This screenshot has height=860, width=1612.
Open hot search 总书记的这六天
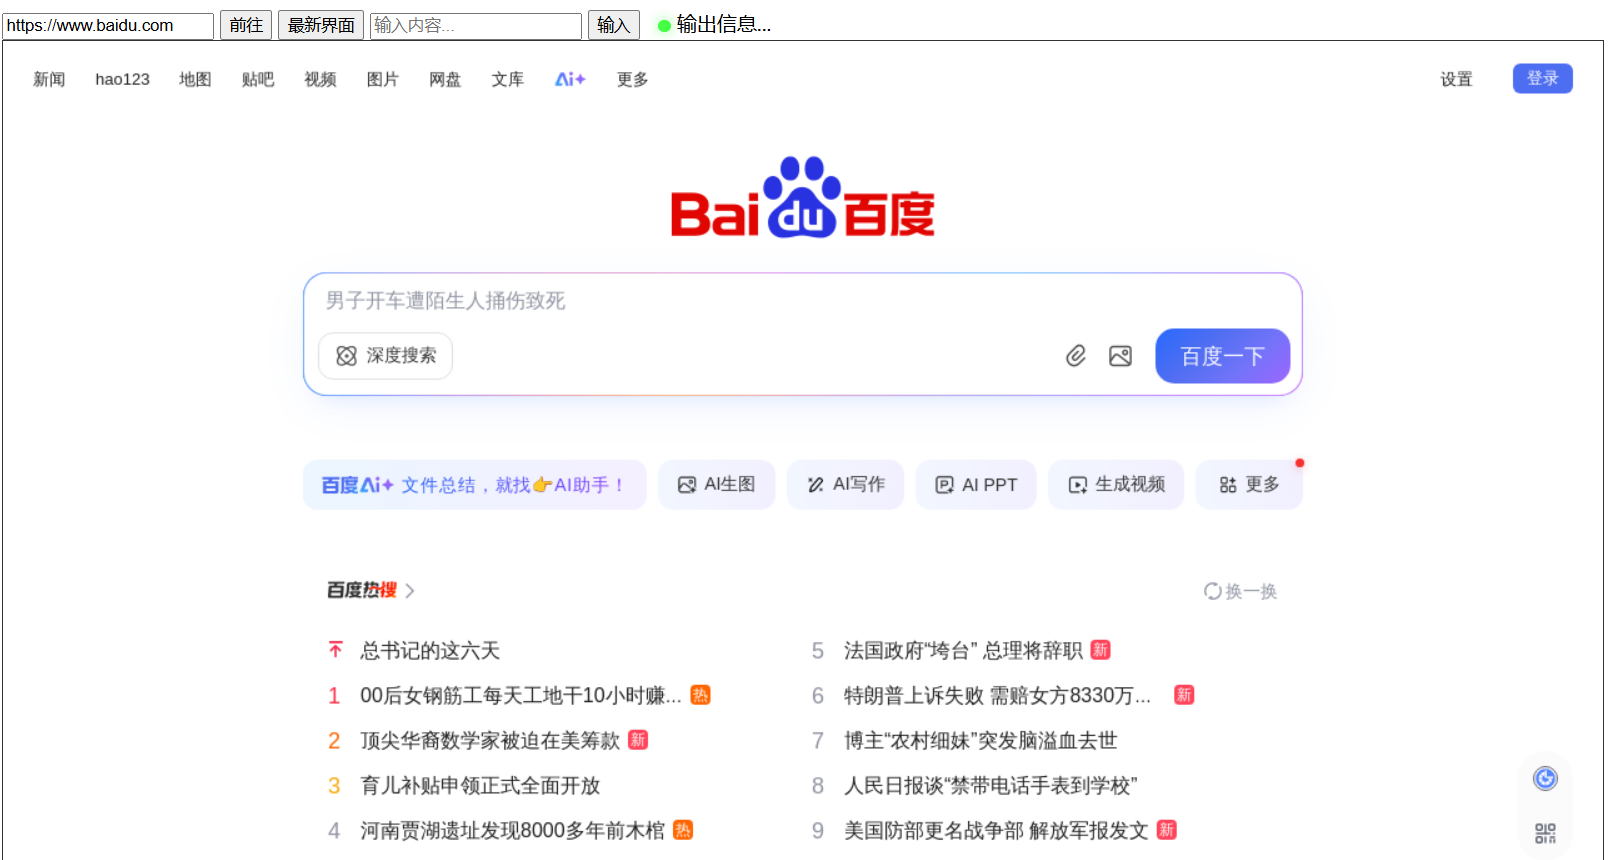430,650
